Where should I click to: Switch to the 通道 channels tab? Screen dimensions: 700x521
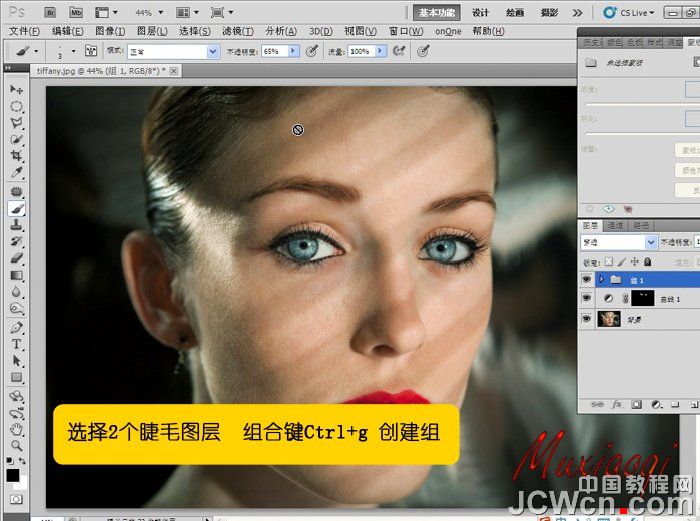click(615, 226)
